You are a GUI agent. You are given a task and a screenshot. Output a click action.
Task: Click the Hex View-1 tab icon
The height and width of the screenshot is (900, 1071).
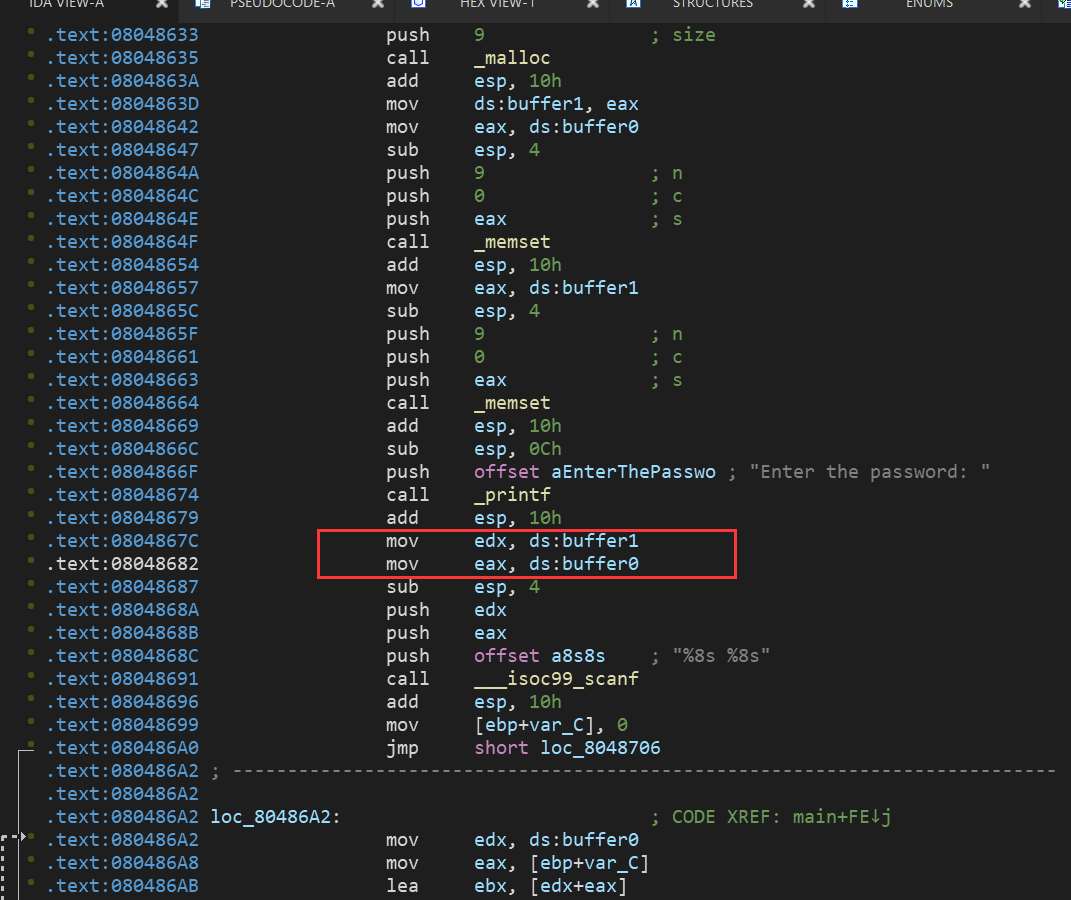[419, 3]
